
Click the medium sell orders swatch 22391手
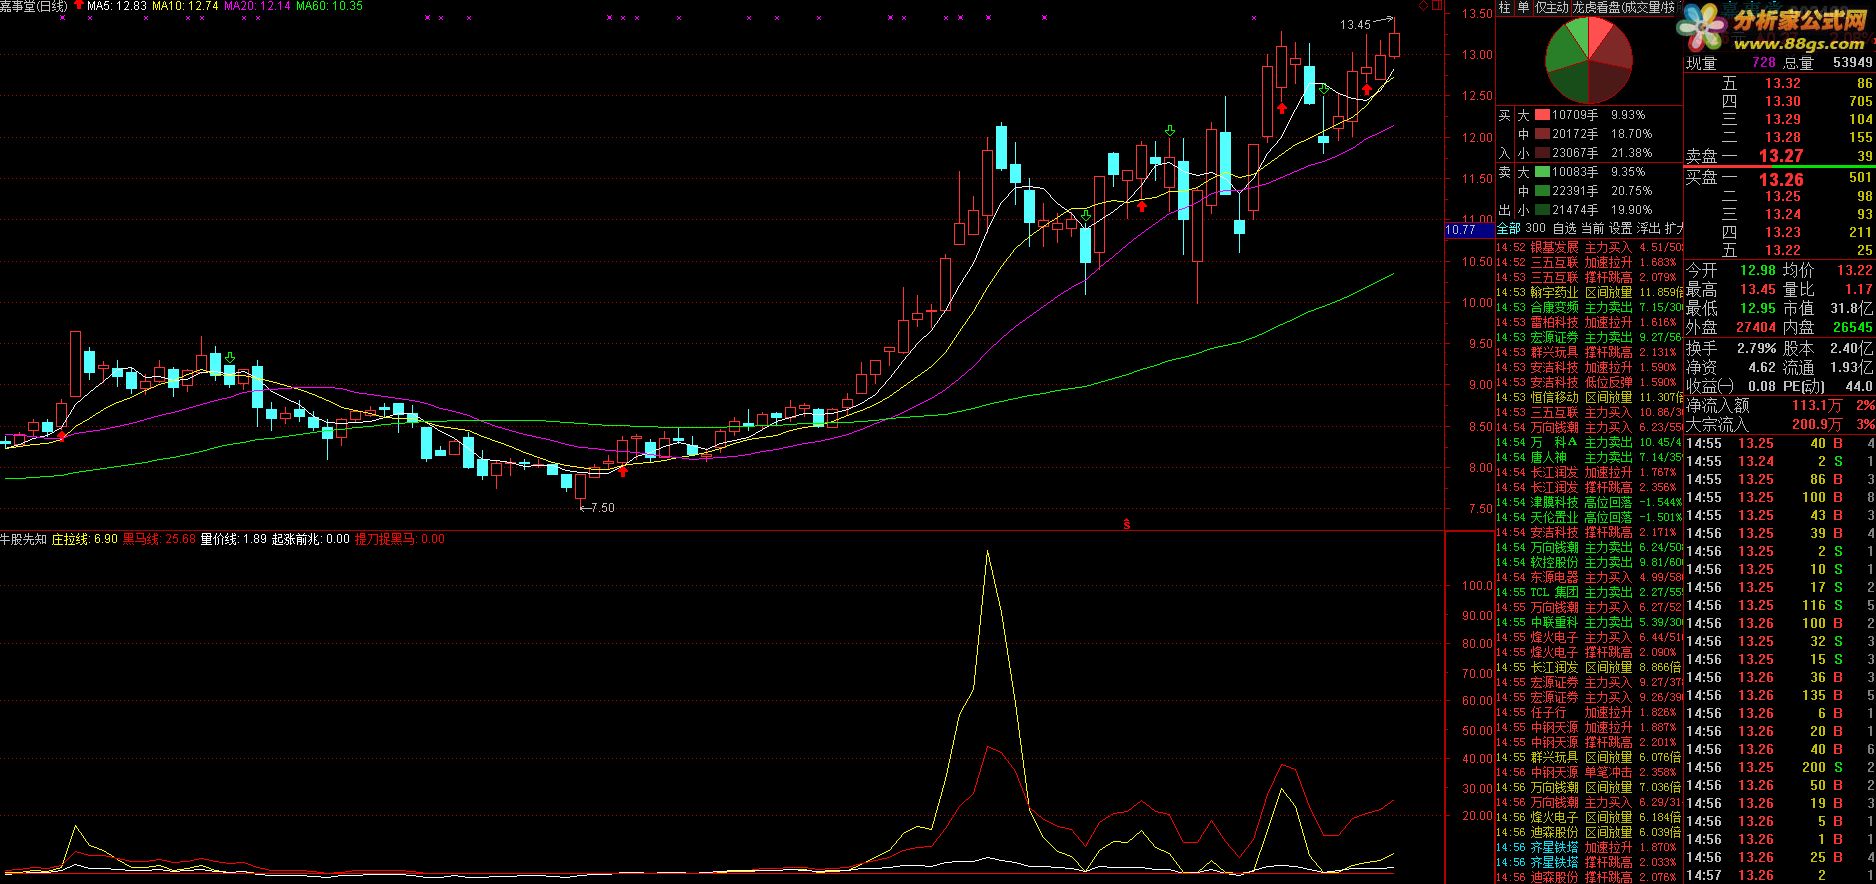[x=1543, y=191]
